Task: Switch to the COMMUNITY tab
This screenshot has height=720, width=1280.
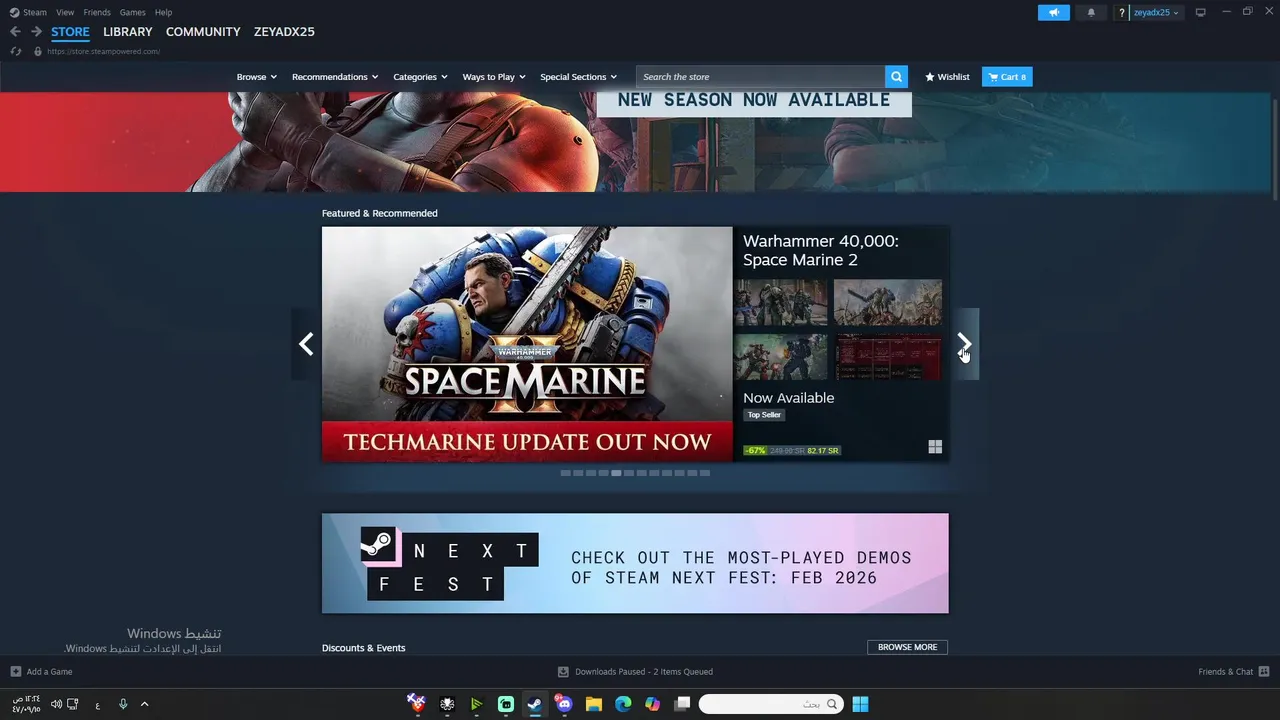Action: click(x=203, y=32)
